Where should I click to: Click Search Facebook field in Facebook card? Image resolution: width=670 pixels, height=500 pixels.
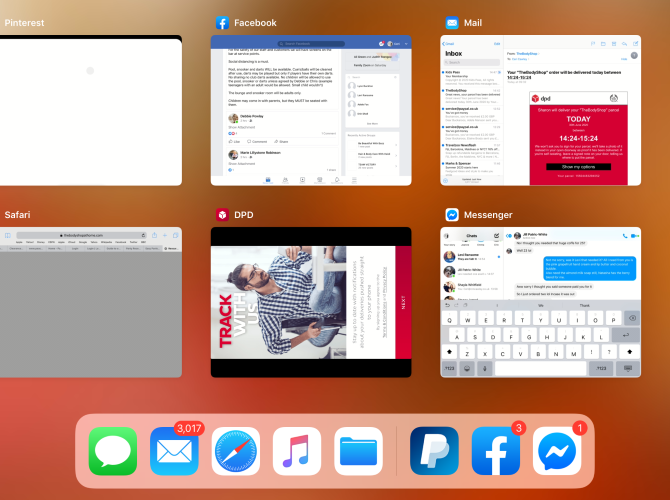[x=311, y=44]
